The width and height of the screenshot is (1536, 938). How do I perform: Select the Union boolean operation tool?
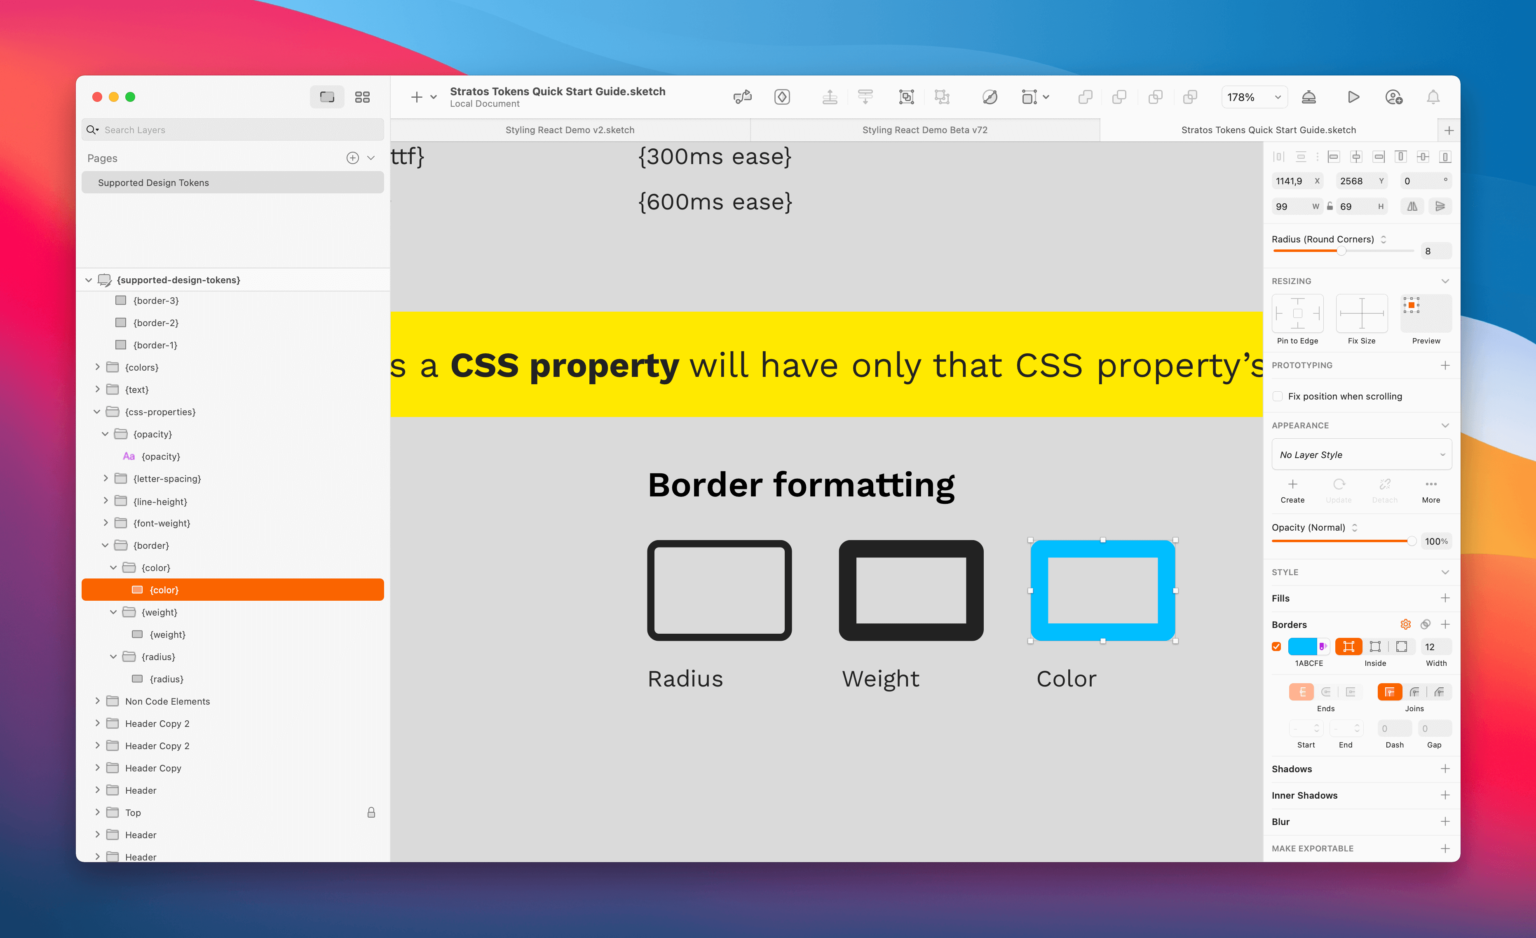(1085, 96)
